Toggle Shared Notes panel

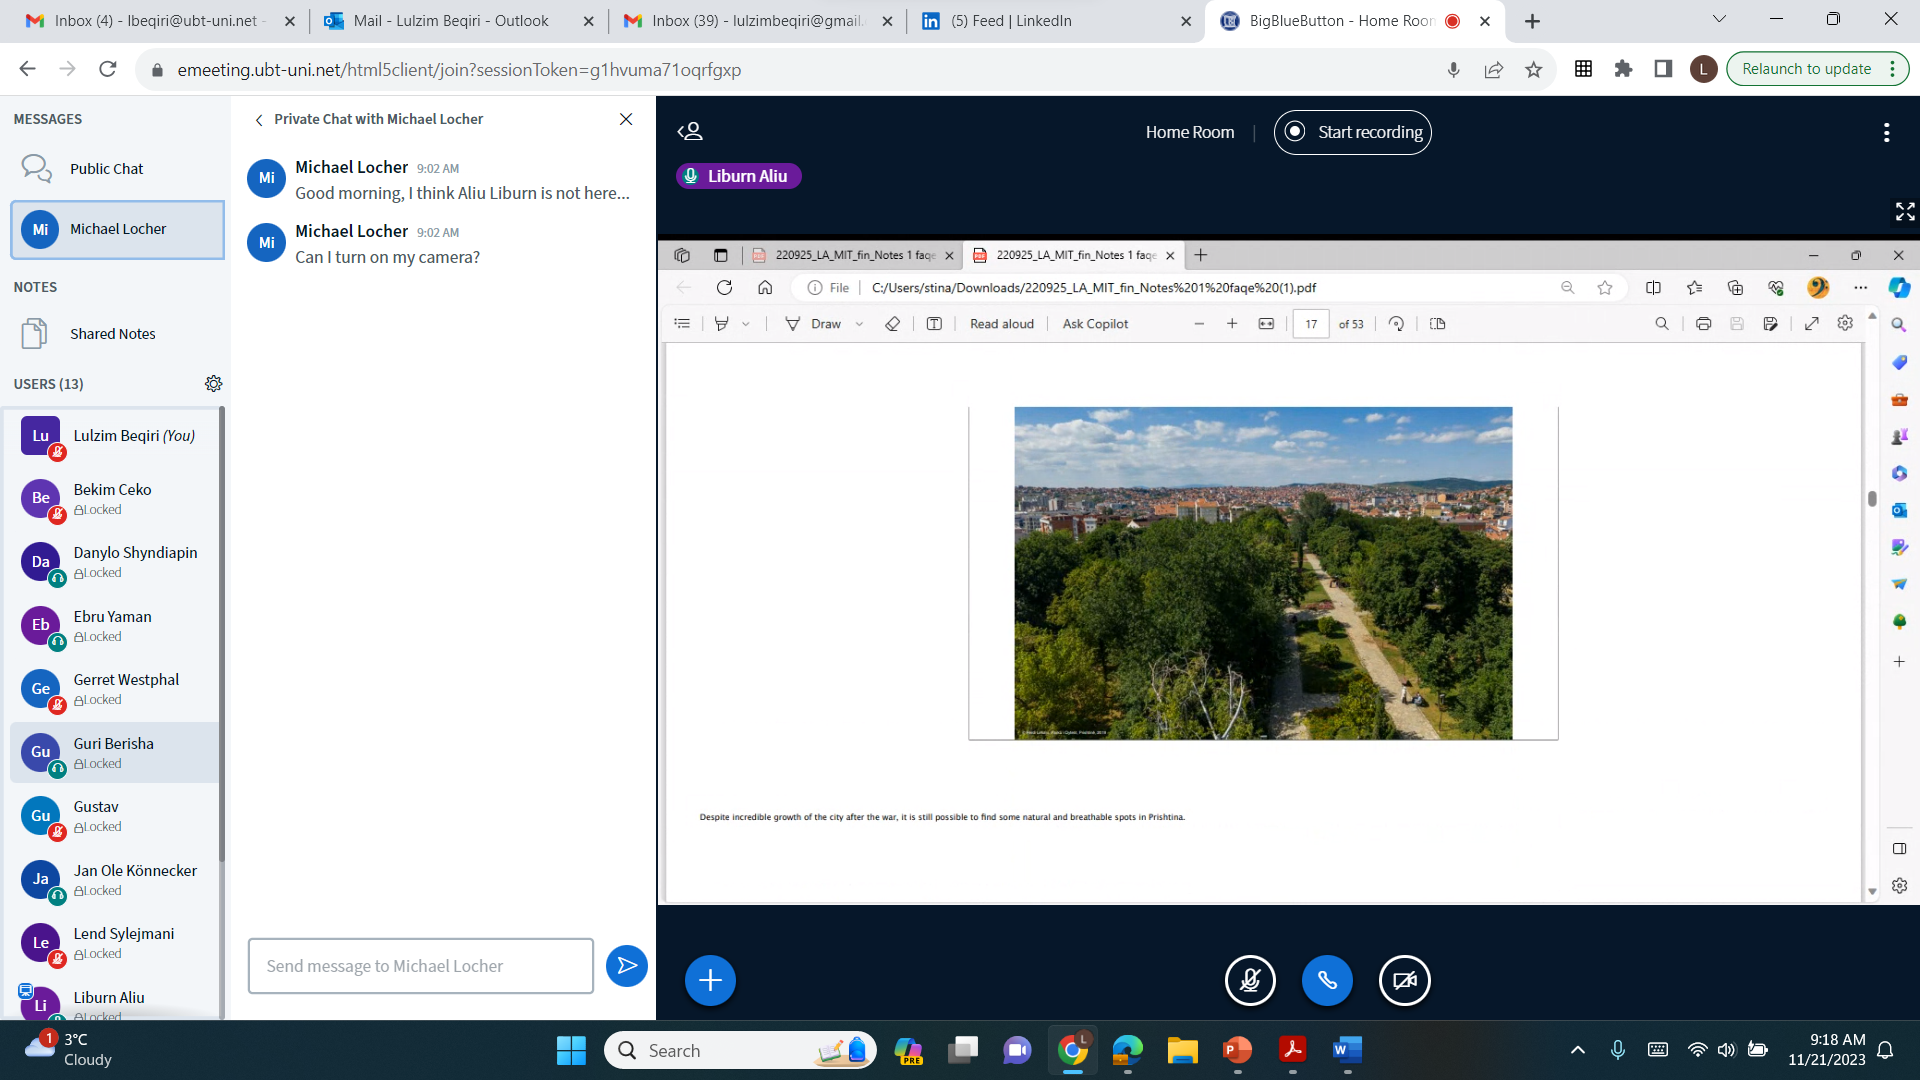tap(113, 332)
